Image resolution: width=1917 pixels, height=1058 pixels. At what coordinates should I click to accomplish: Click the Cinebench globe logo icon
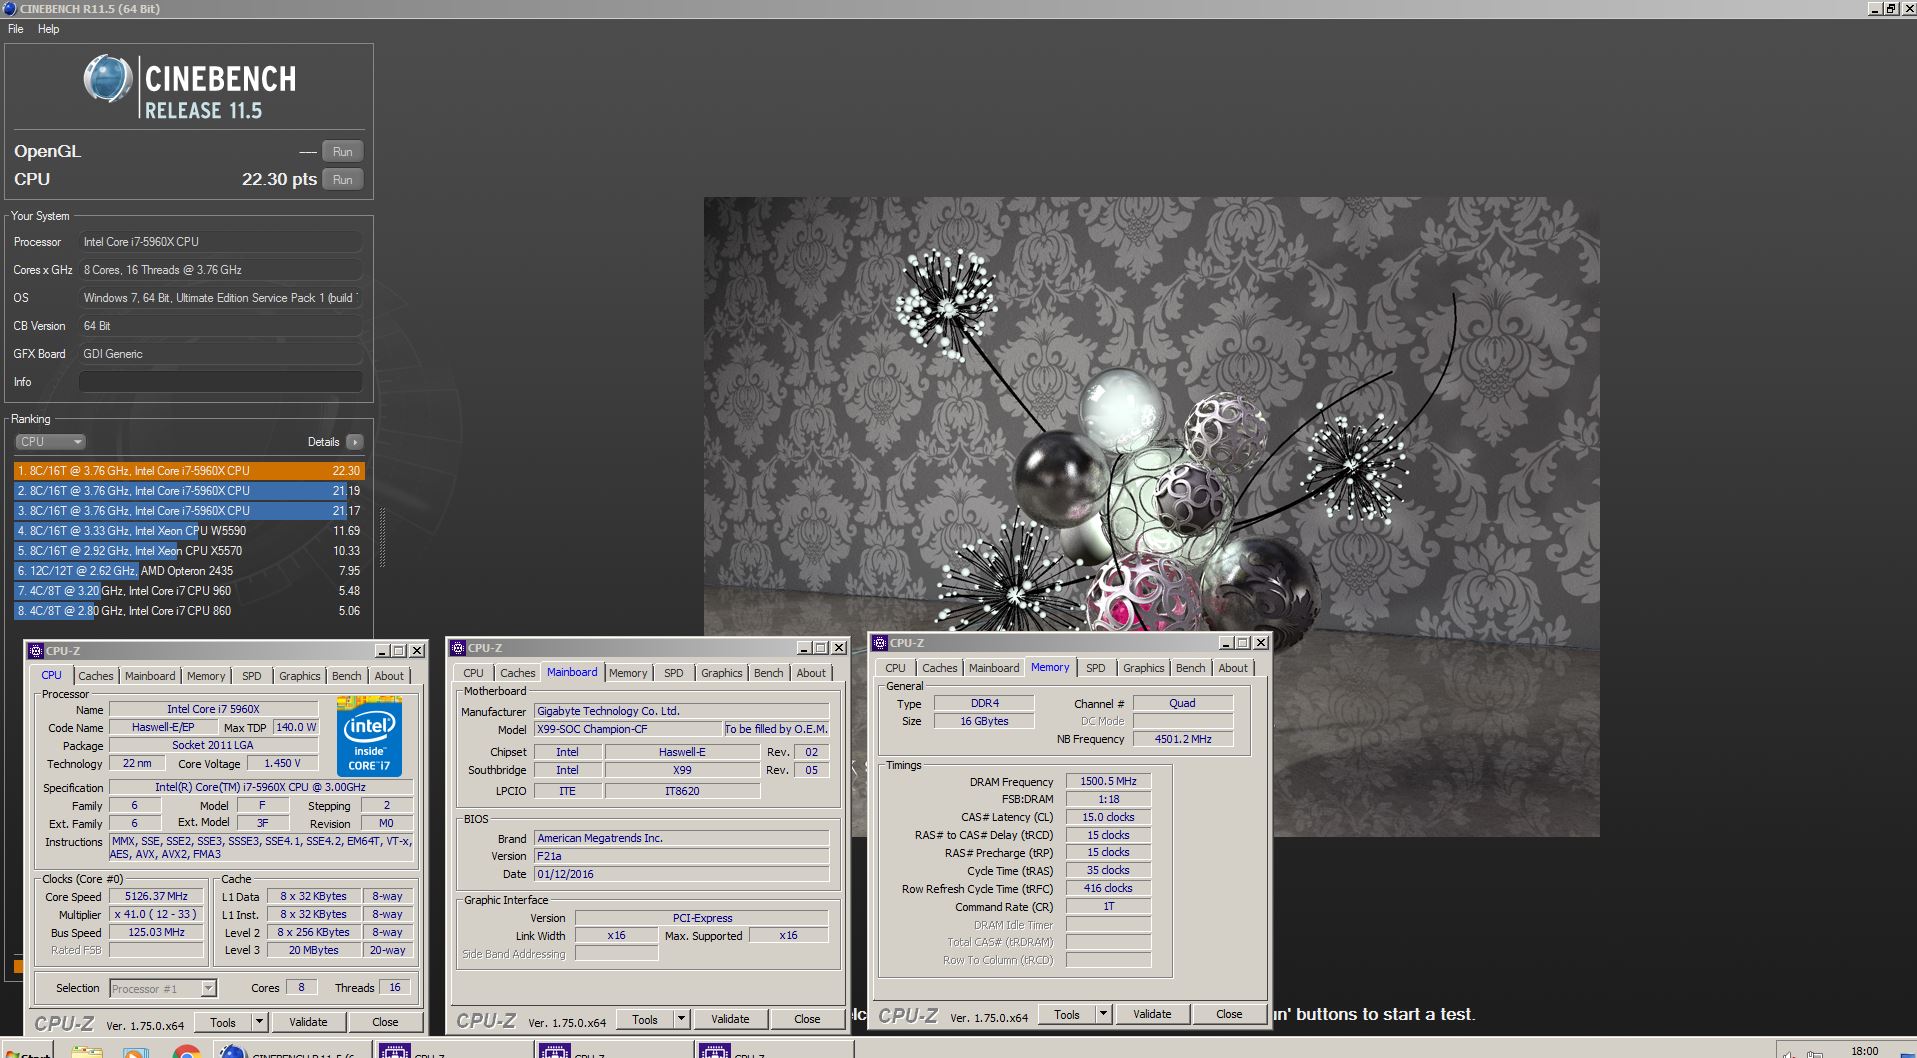pos(108,79)
